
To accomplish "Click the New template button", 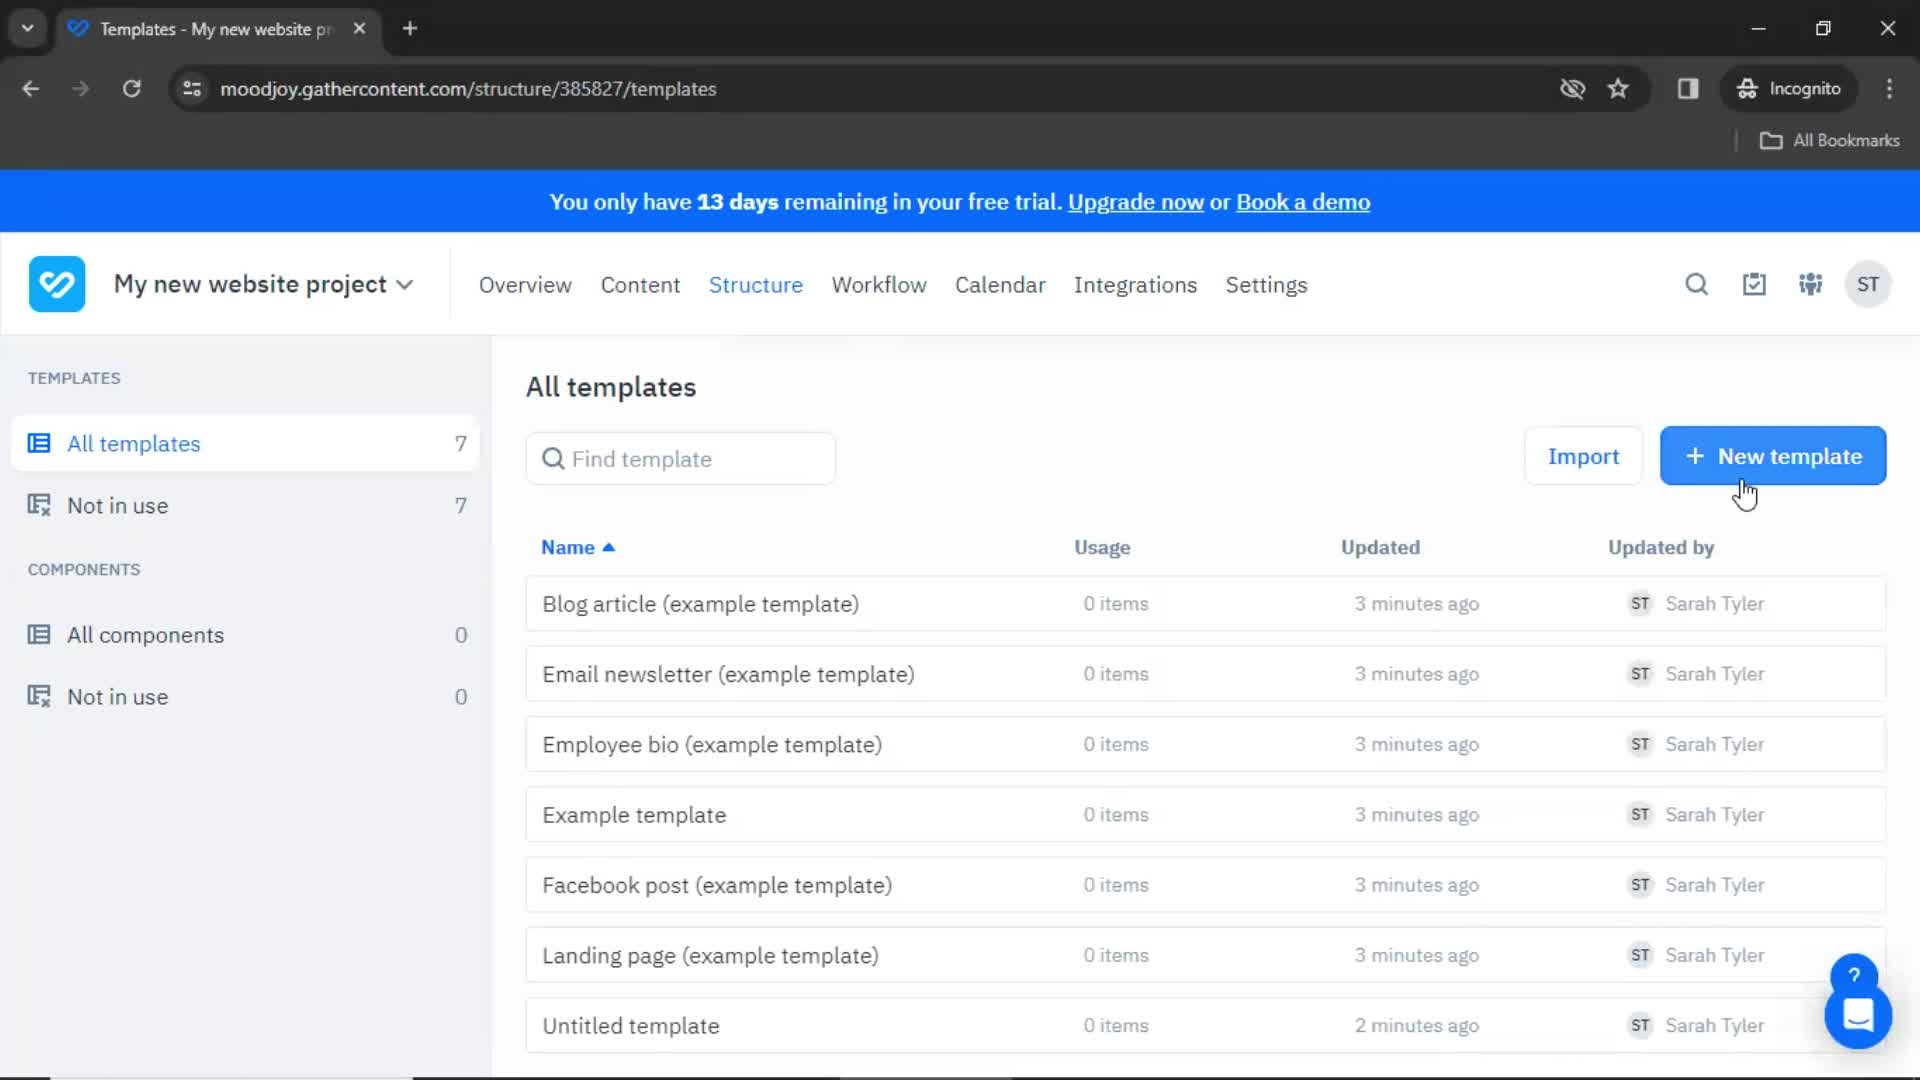I will tap(1773, 456).
